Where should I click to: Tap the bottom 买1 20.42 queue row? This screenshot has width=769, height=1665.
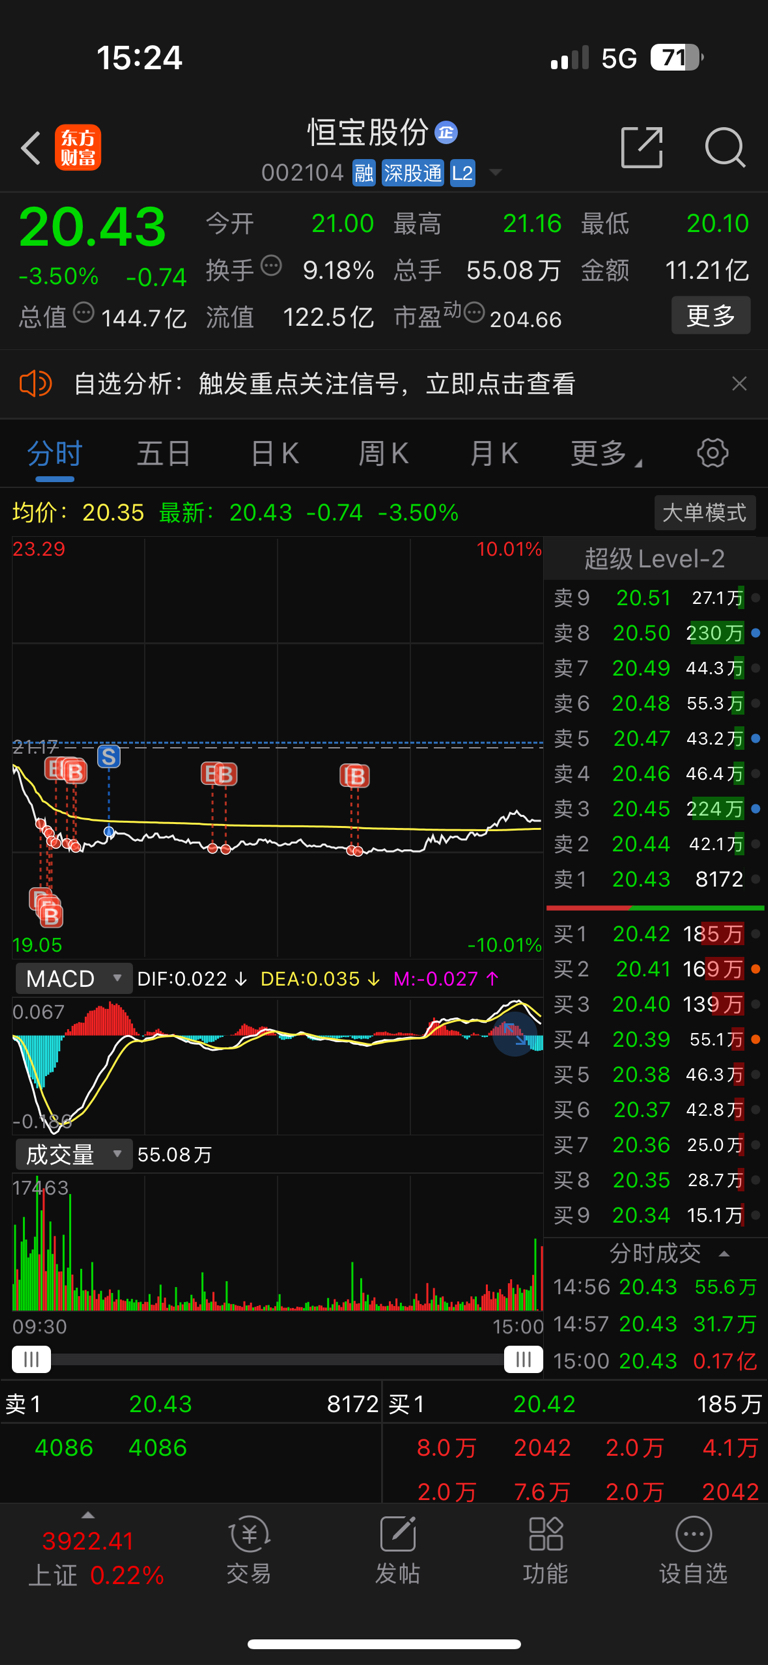coord(576,1404)
